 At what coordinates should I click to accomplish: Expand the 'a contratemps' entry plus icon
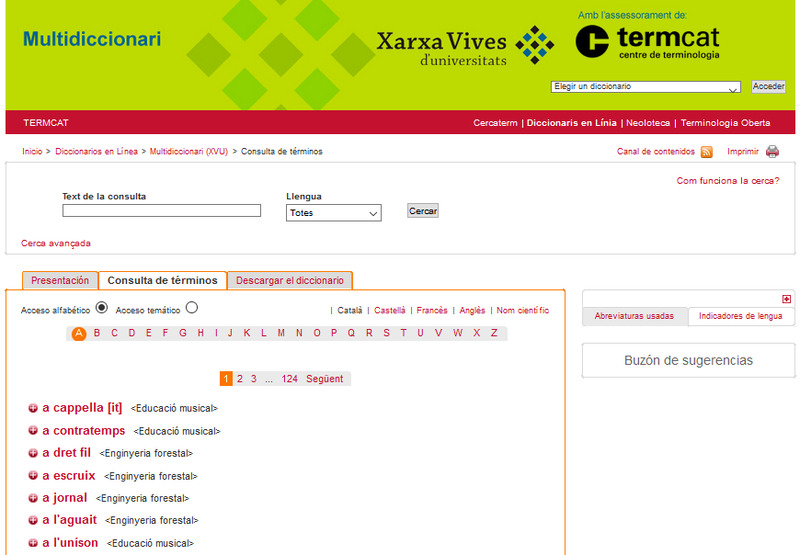click(x=33, y=431)
